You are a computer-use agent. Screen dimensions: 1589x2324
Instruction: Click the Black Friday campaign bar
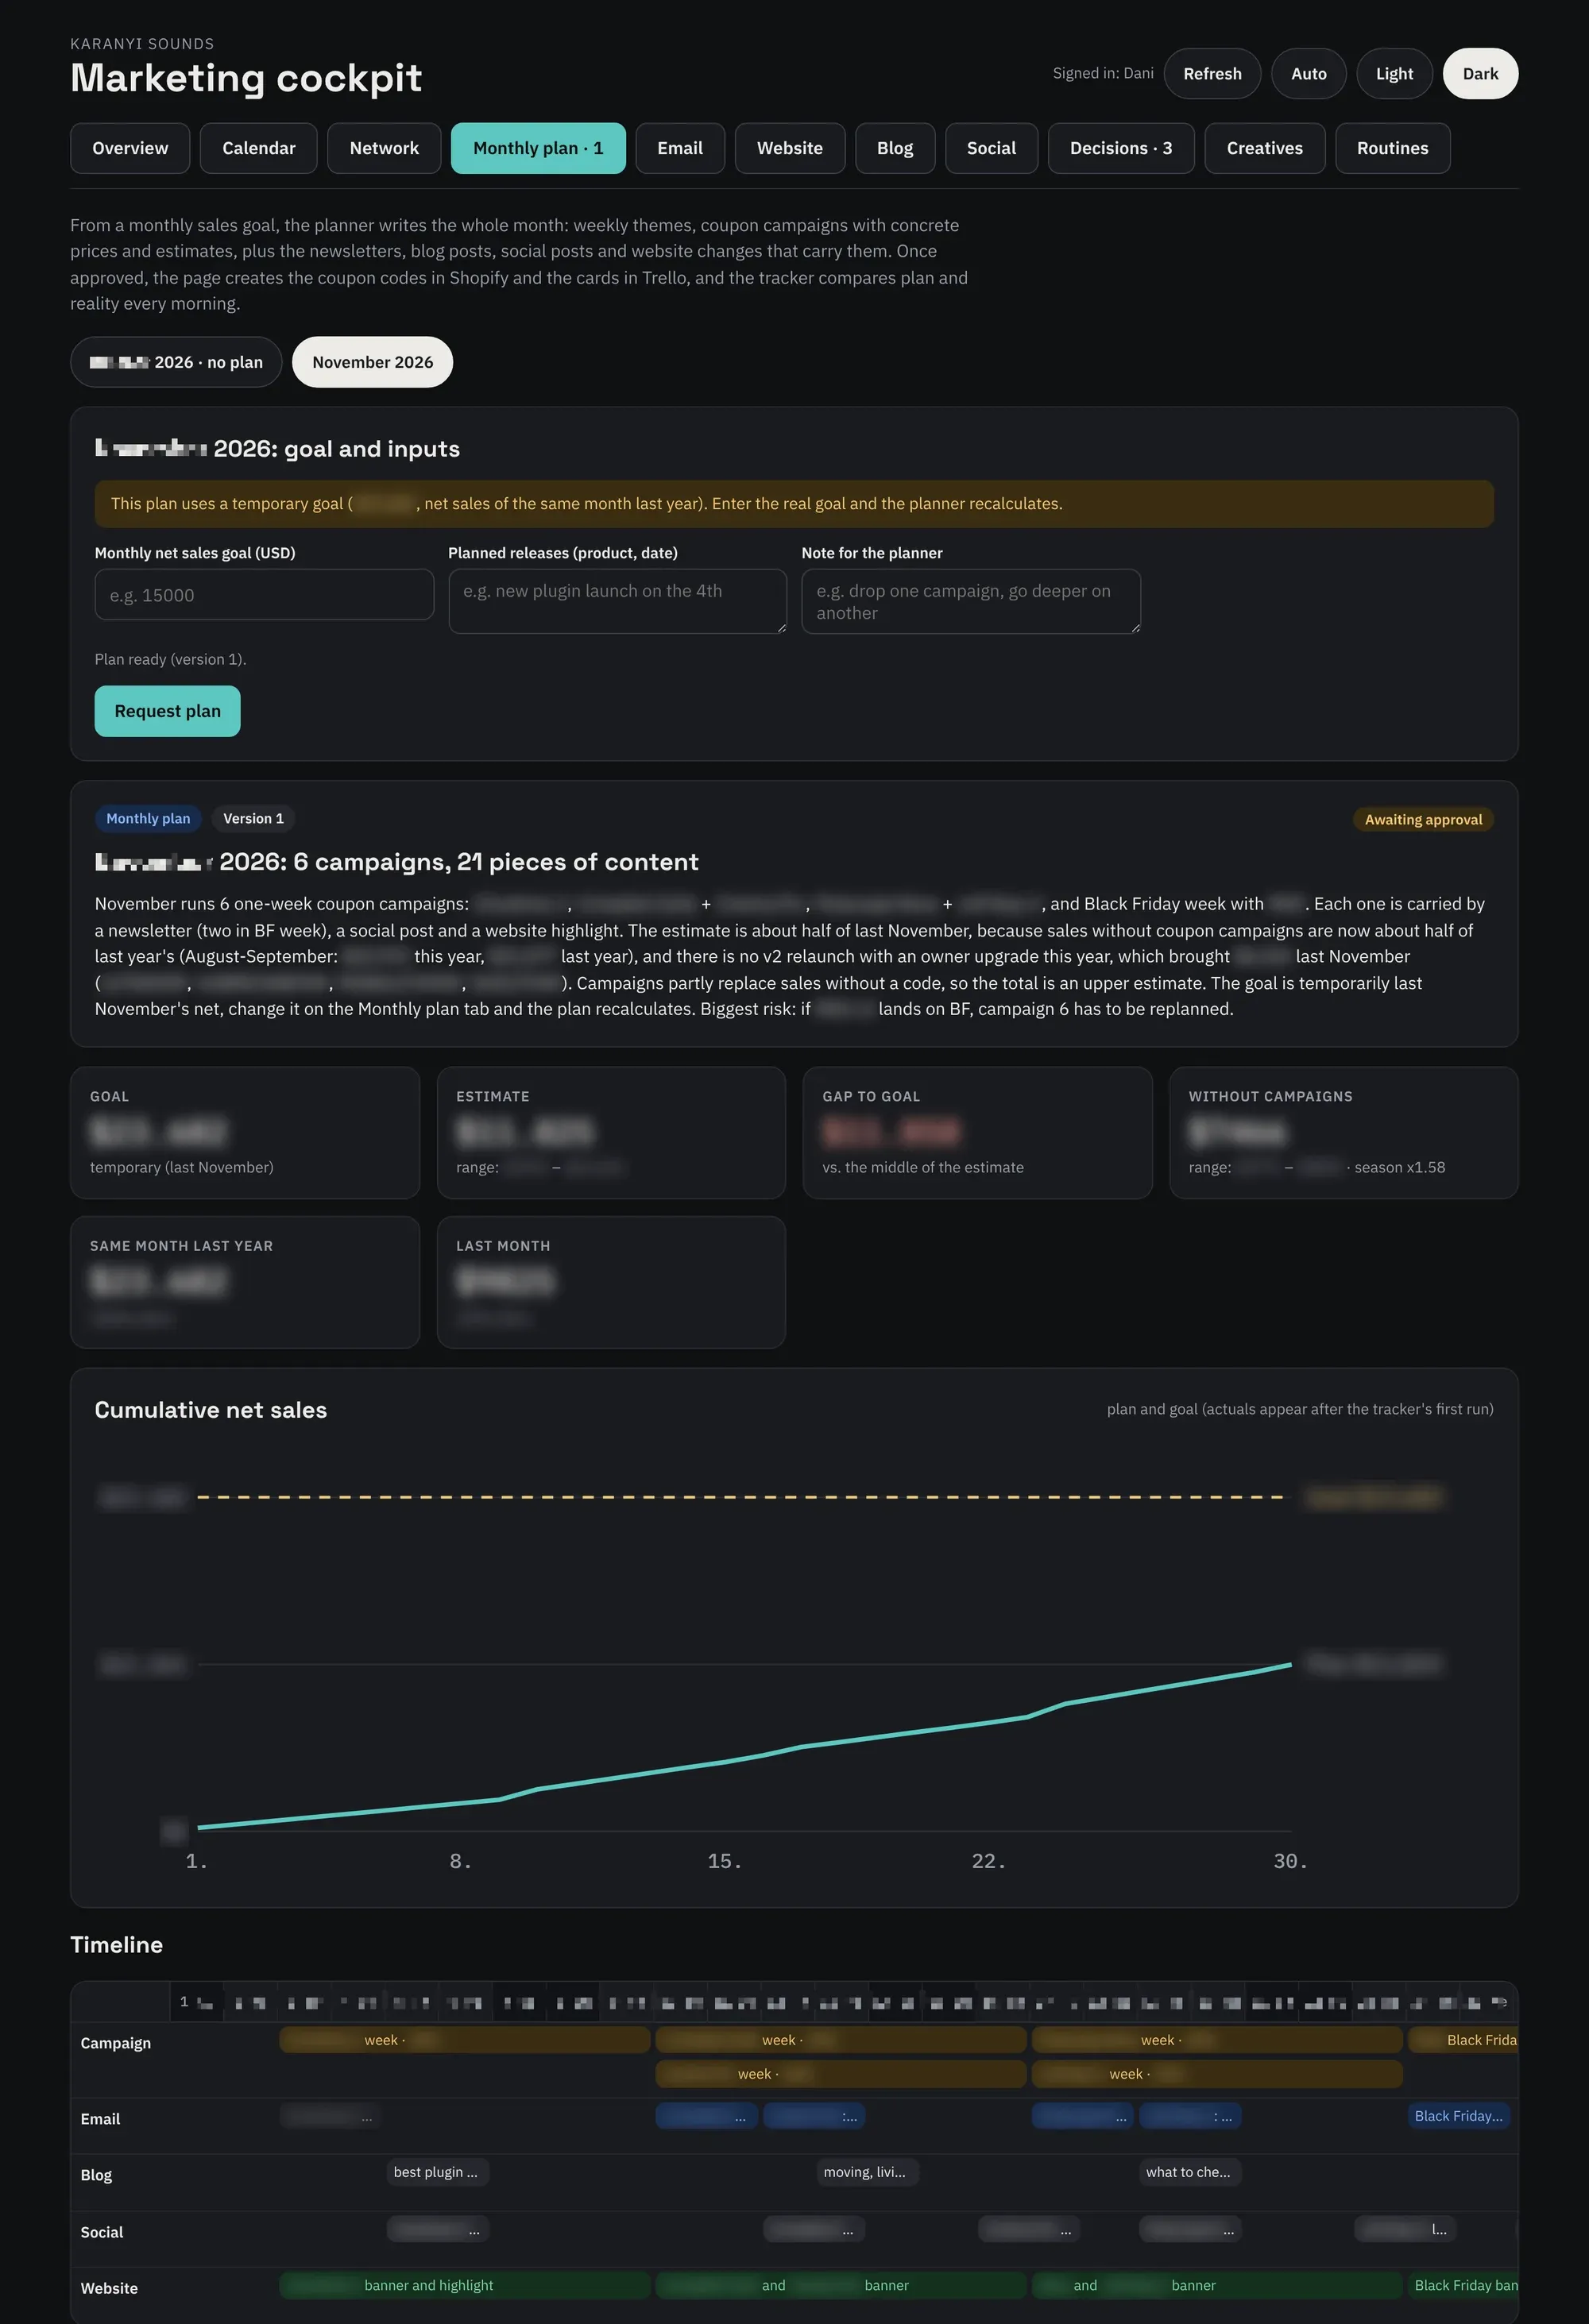(x=1463, y=2040)
